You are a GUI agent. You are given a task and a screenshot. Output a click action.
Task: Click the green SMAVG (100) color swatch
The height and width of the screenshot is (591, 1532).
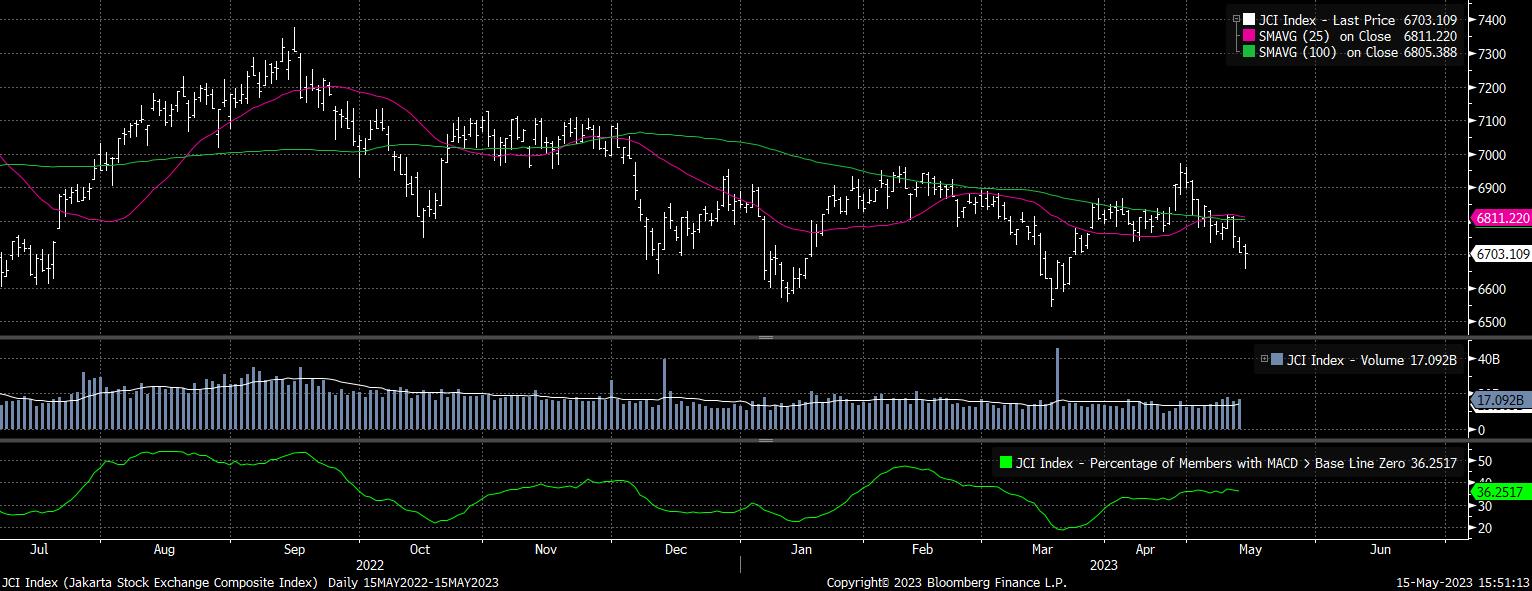click(1249, 52)
